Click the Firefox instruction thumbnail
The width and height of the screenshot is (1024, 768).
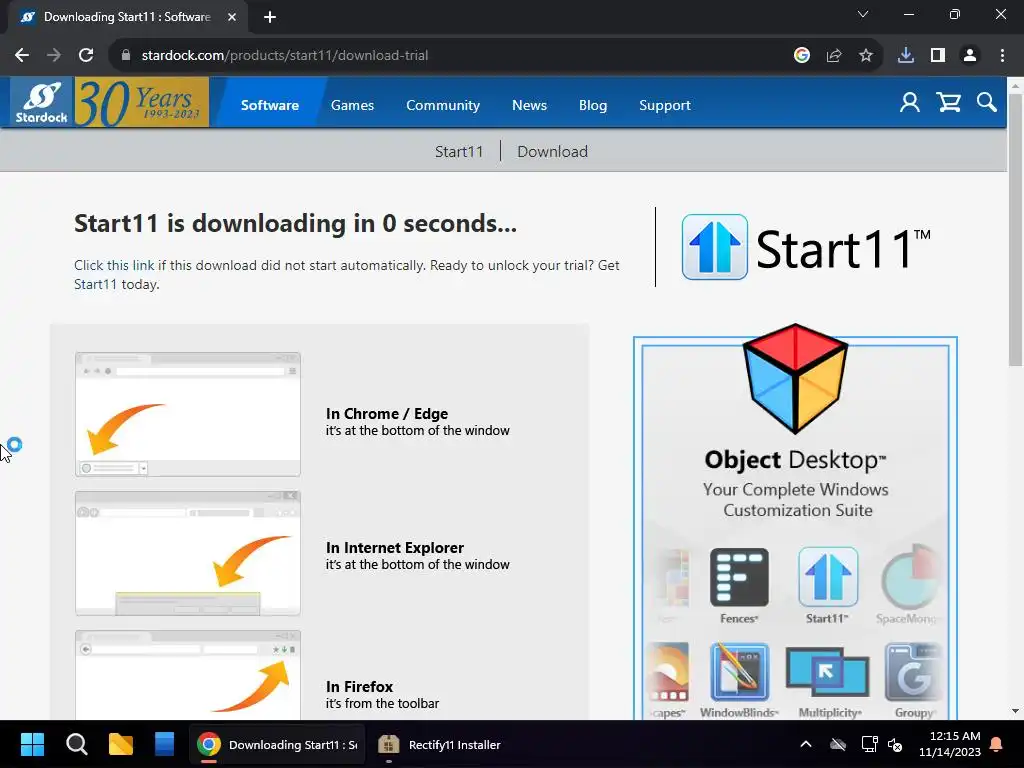click(x=188, y=675)
